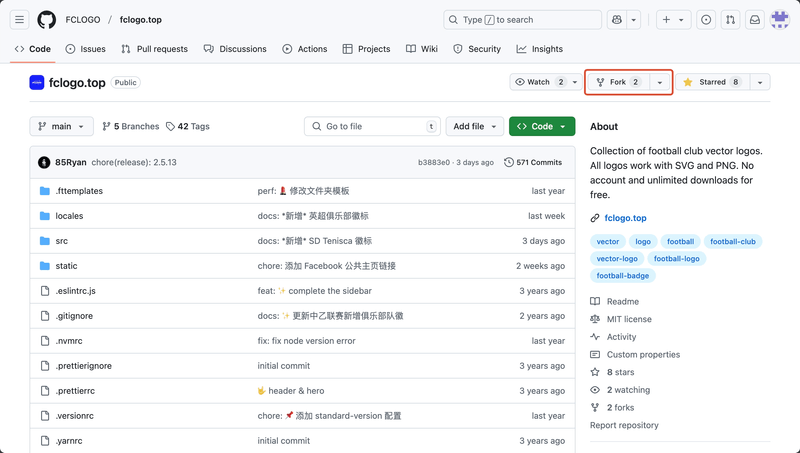Open pull requests icon in top bar
This screenshot has width=800, height=453.
point(731,20)
